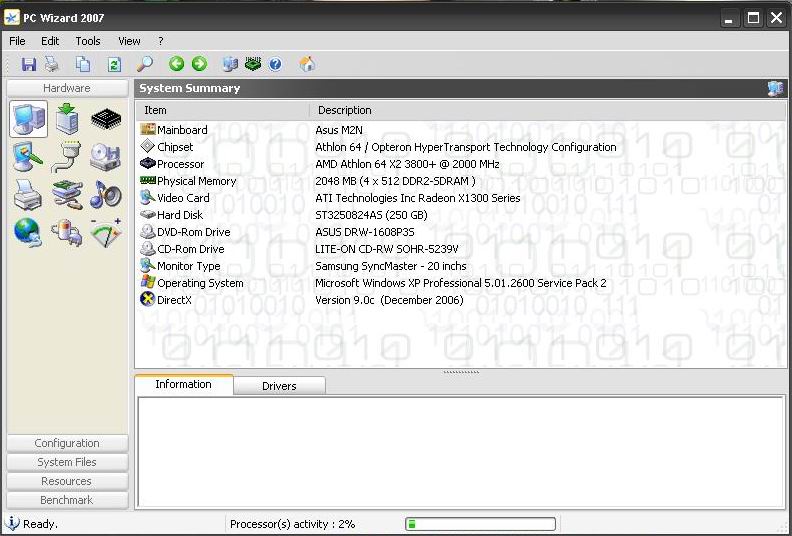Select the Processor row in the list
792x536 pixels.
click(461, 164)
